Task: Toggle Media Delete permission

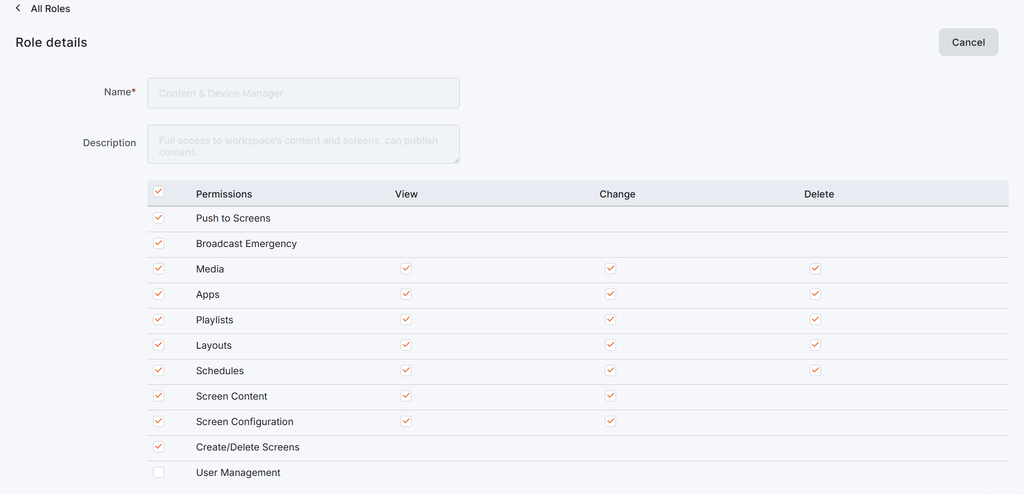Action: coord(815,269)
